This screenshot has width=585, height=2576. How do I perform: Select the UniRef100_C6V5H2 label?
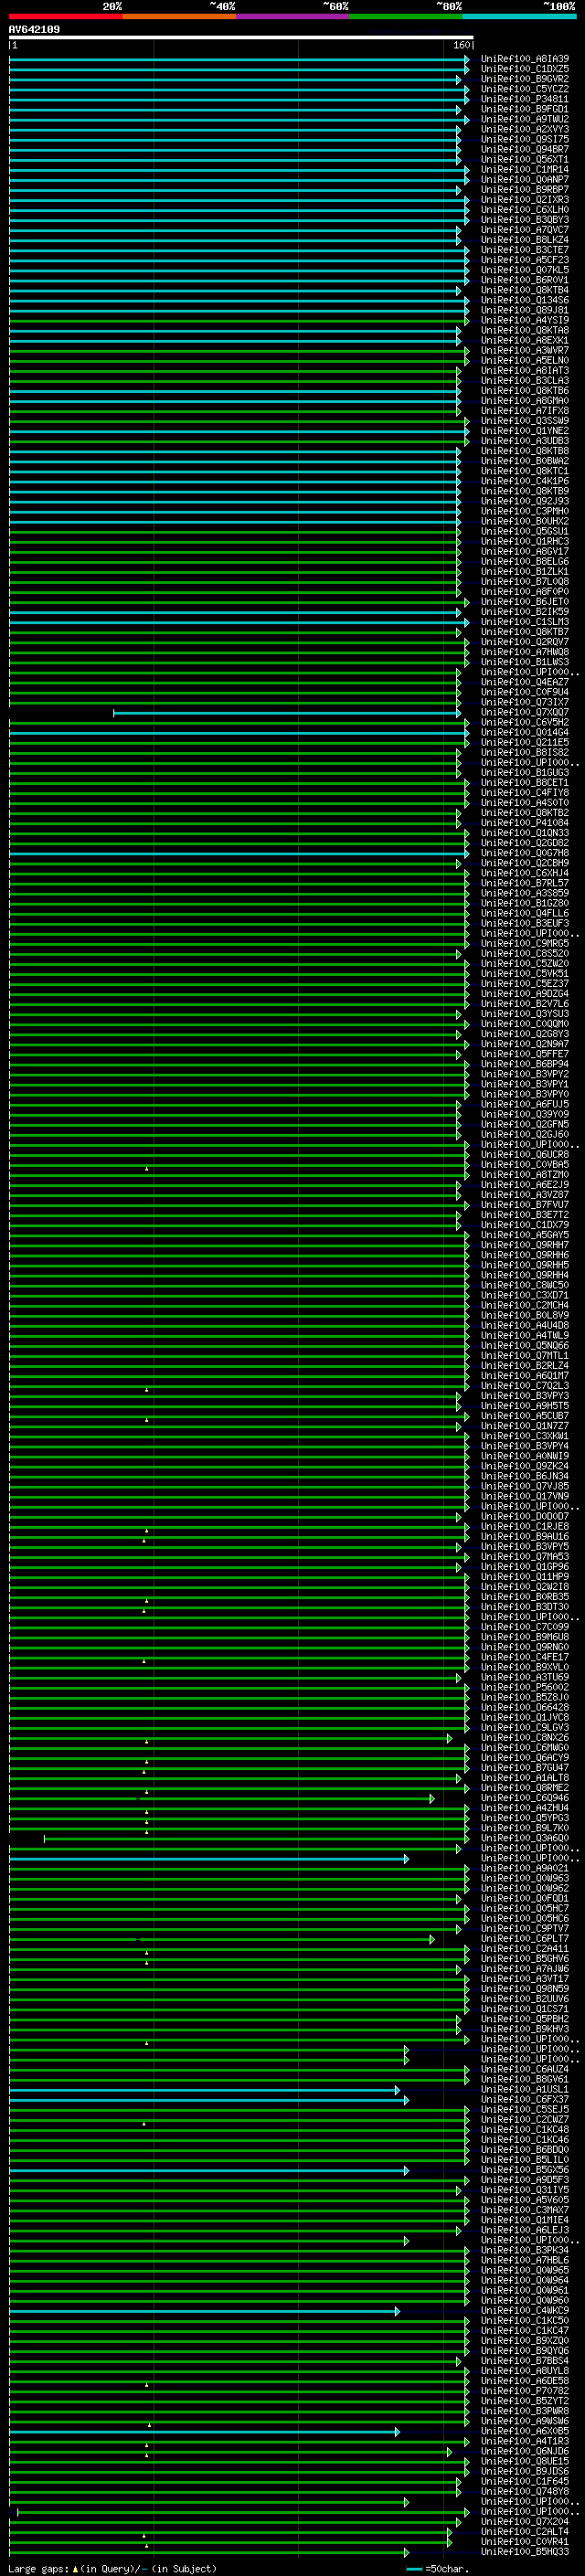pyautogui.click(x=525, y=722)
